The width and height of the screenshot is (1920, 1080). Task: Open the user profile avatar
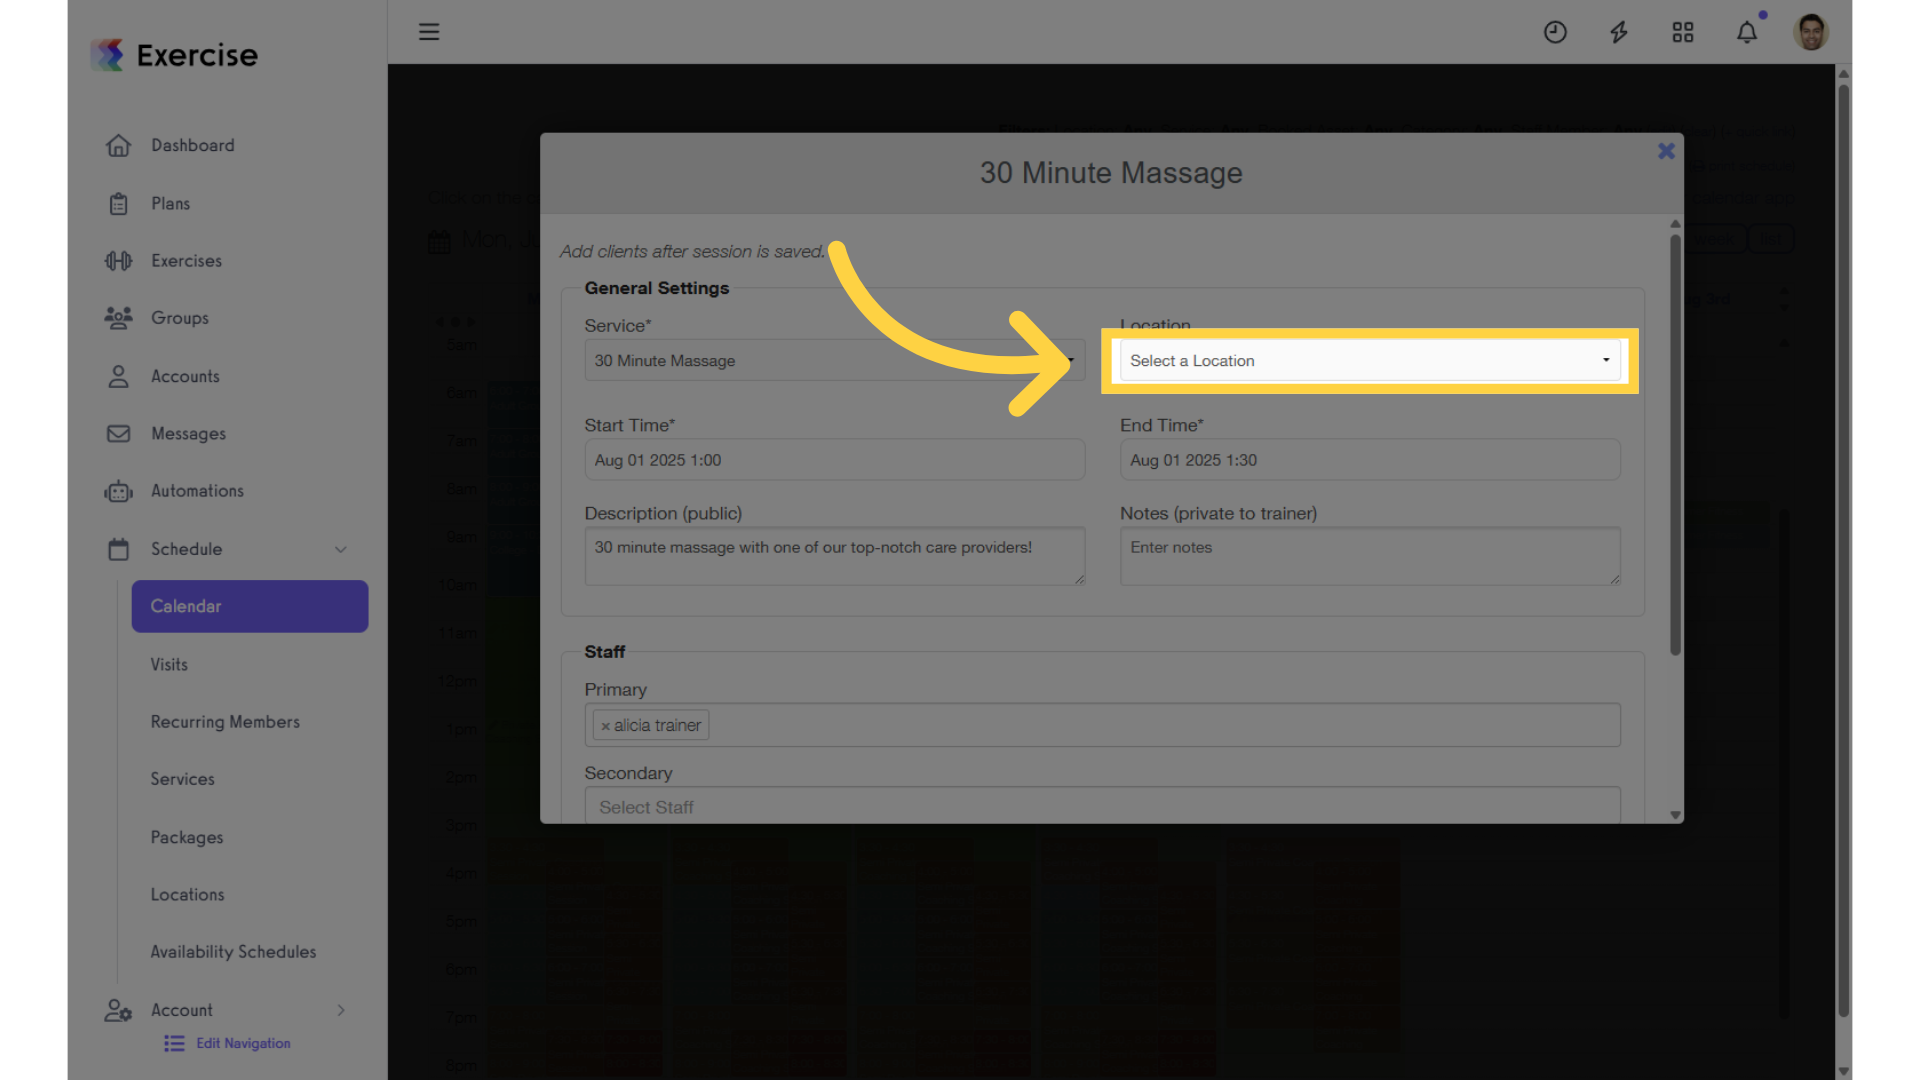coord(1811,32)
